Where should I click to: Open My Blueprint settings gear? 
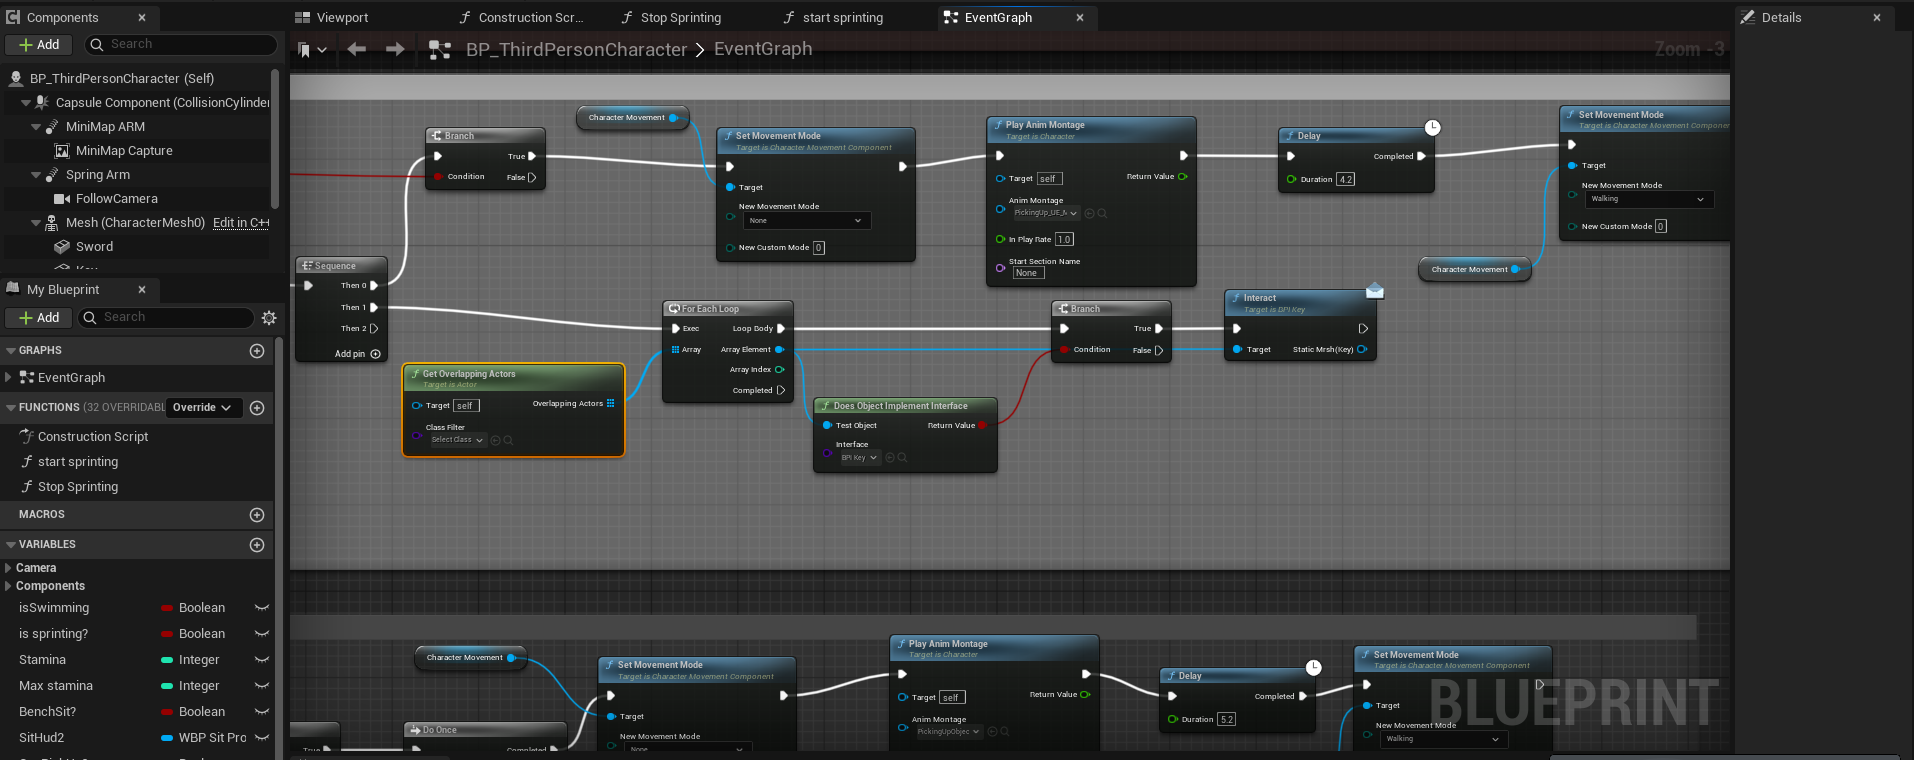click(268, 318)
